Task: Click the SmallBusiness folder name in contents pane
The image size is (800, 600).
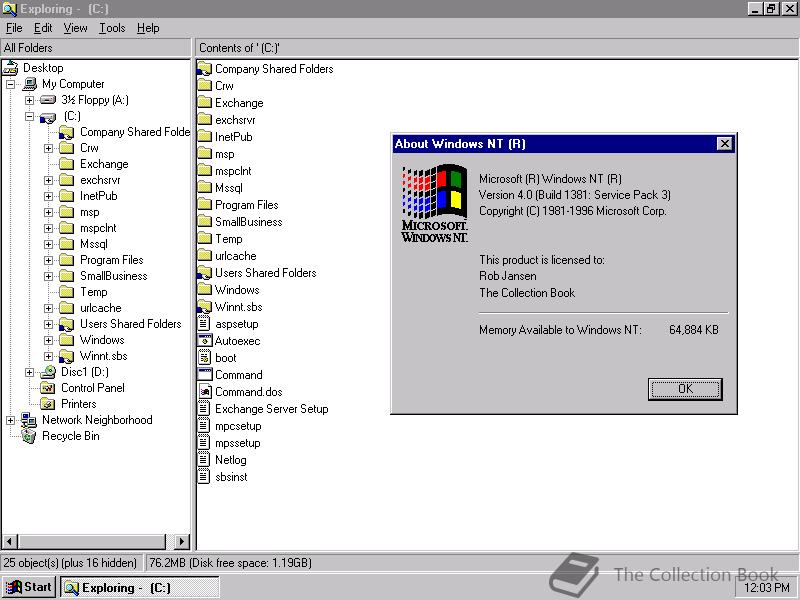Action: coord(248,222)
